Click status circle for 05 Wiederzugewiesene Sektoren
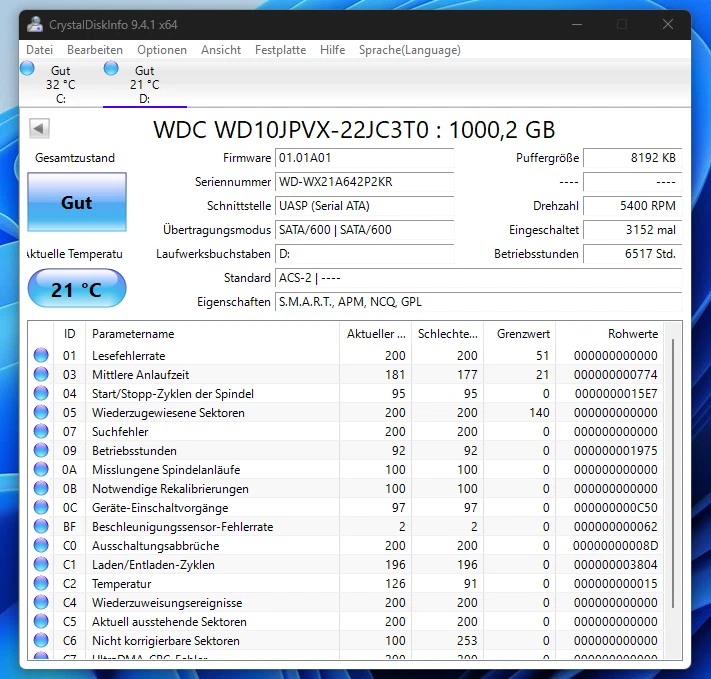 (41, 412)
